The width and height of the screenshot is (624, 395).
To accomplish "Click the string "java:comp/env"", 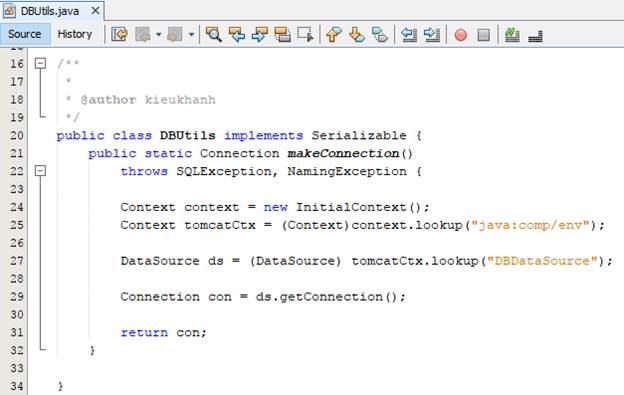I will point(530,225).
